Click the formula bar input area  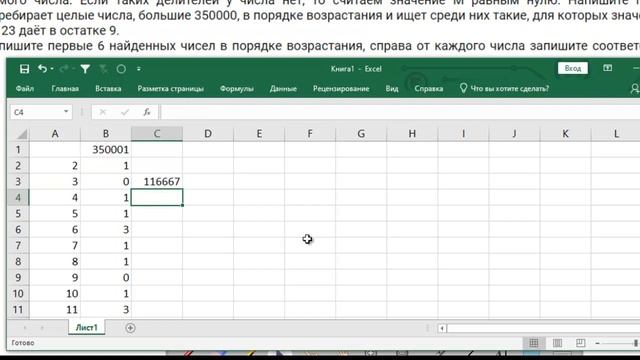click(x=400, y=112)
